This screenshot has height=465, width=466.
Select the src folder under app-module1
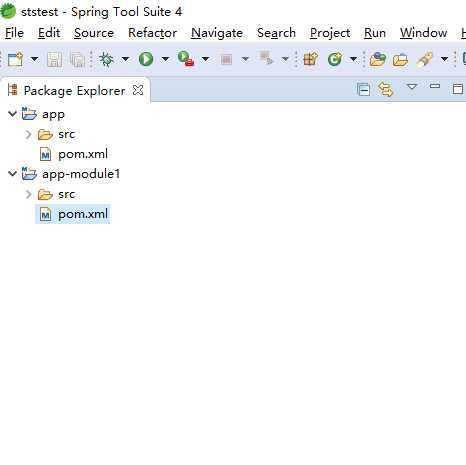[x=66, y=194]
